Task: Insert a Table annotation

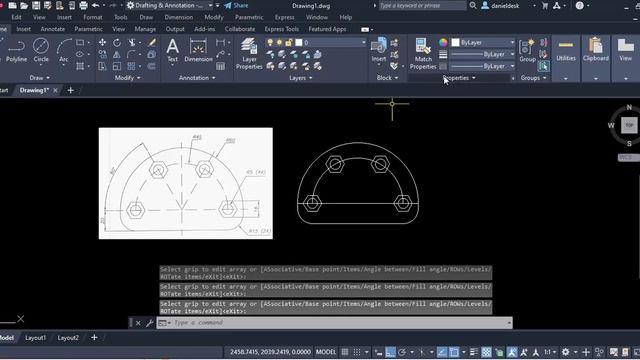Action: (220, 66)
